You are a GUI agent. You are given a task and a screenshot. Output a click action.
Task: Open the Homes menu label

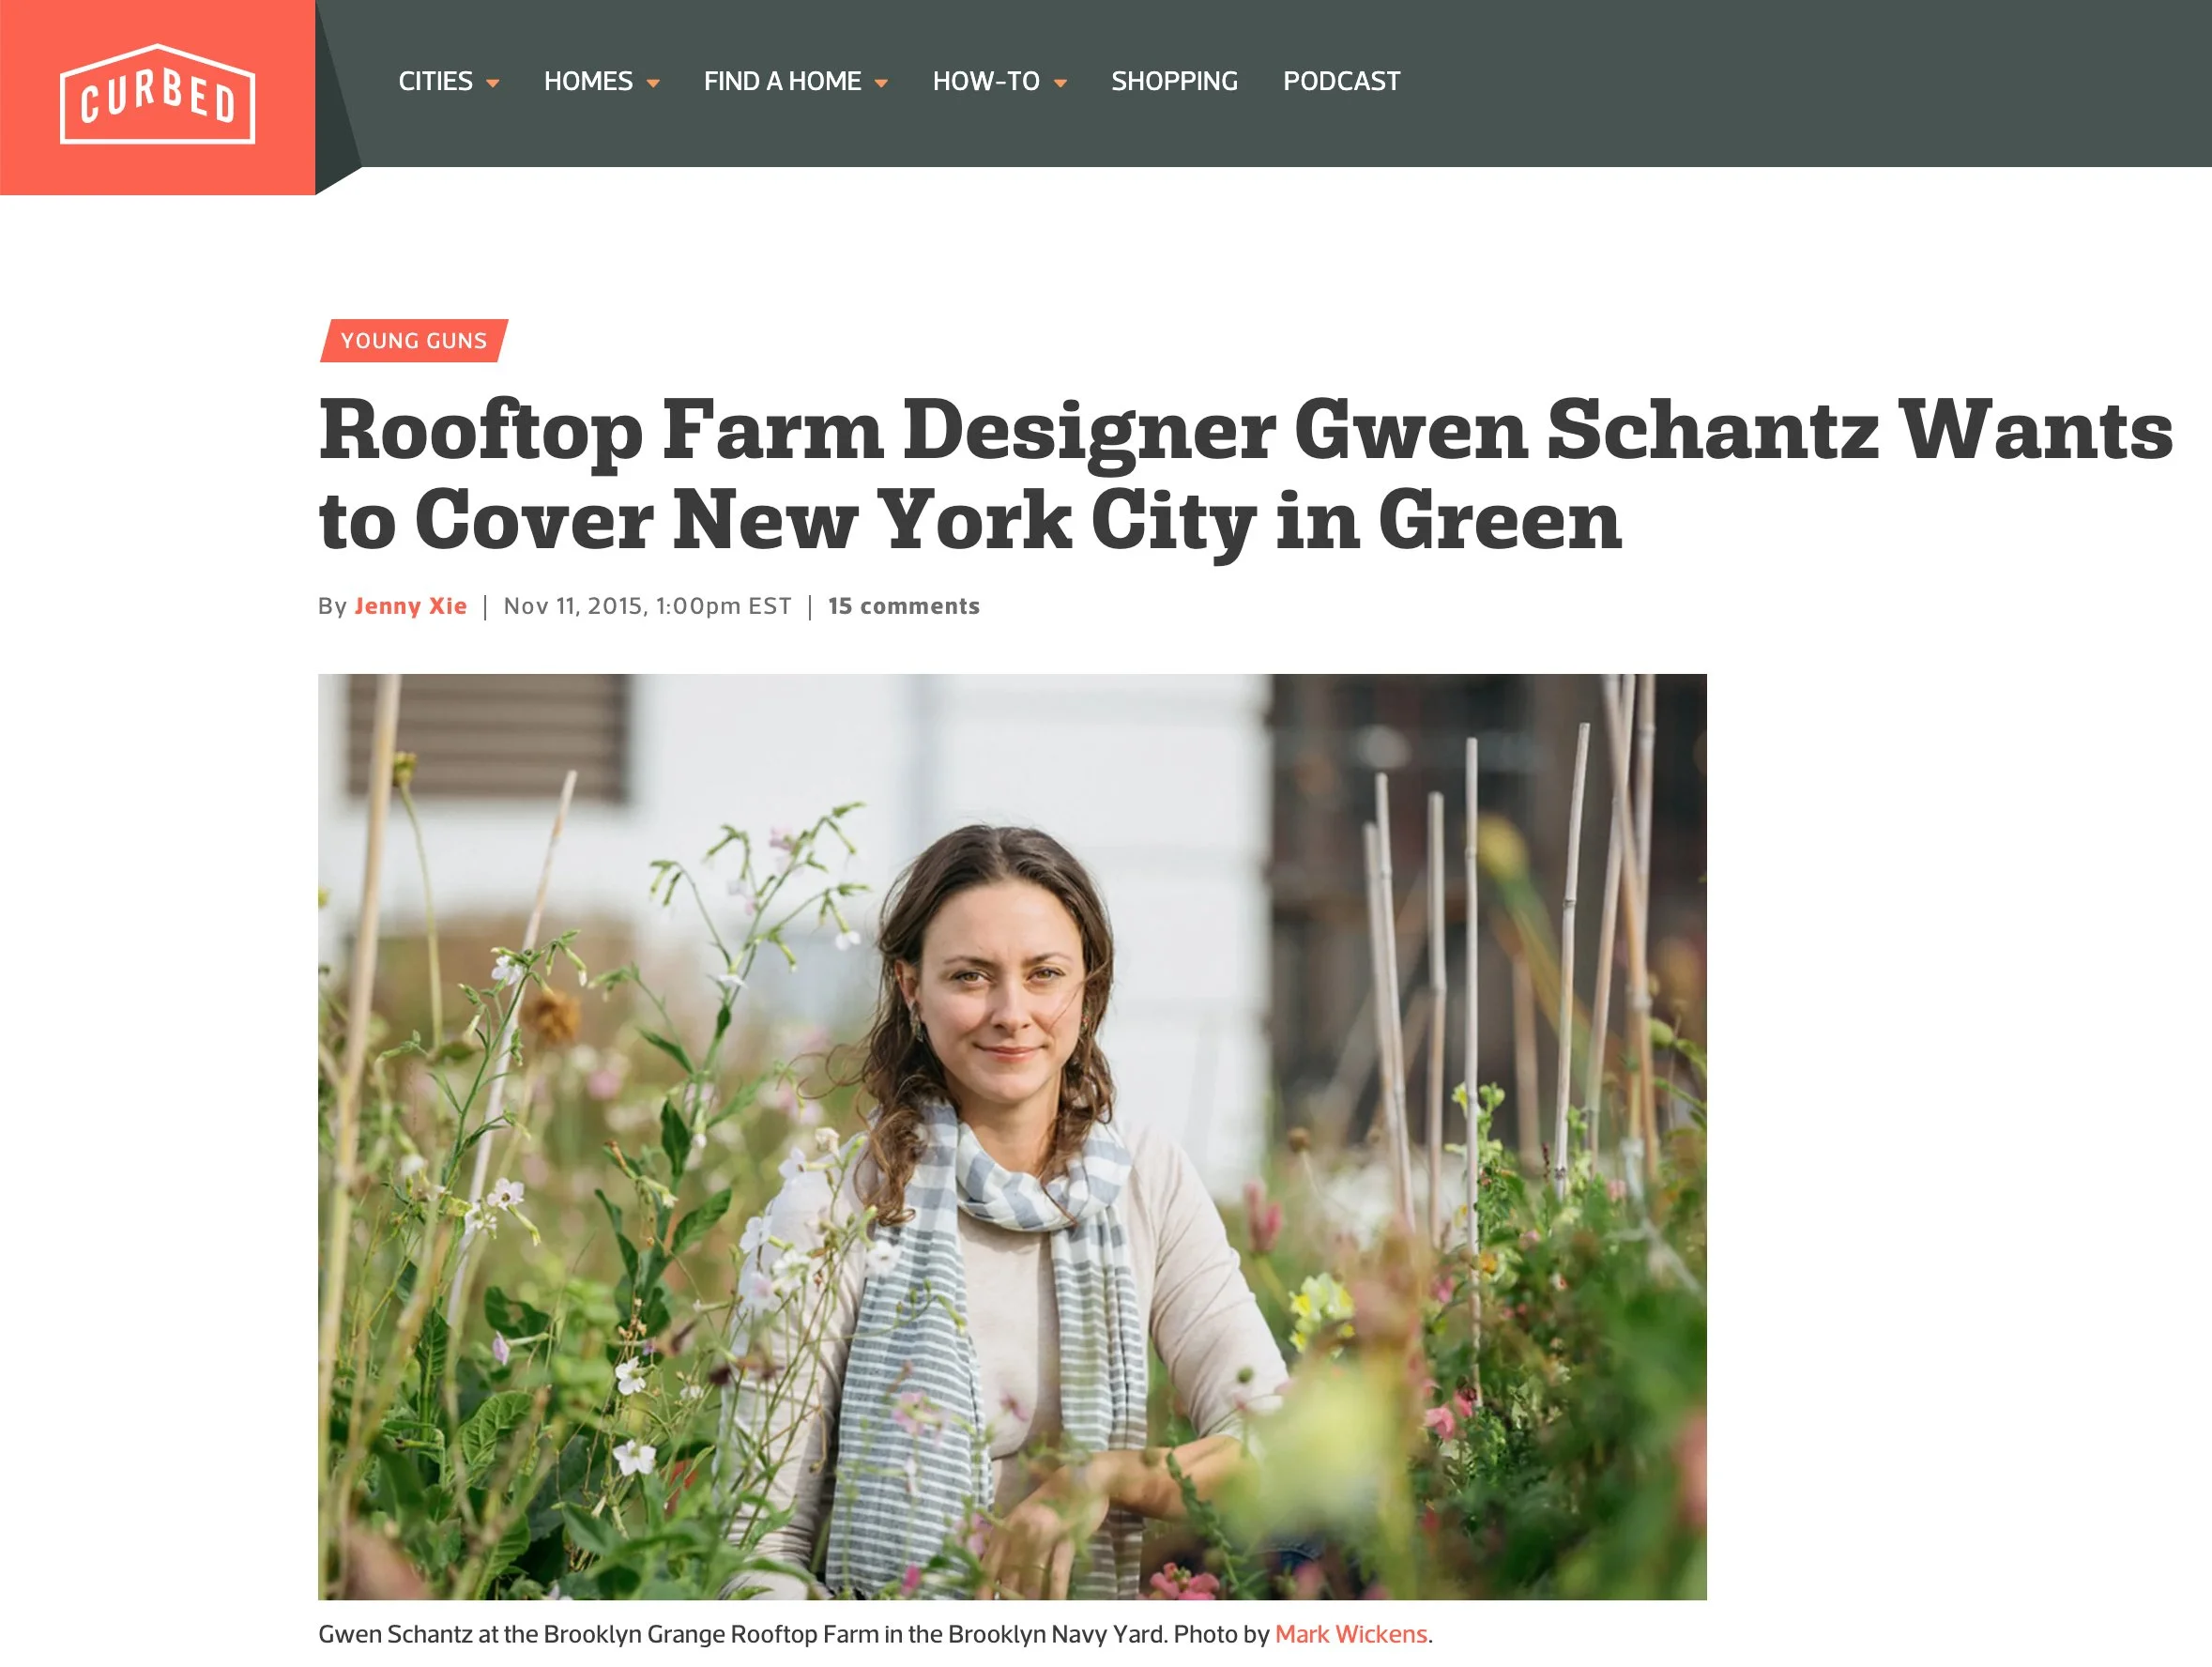[x=588, y=81]
